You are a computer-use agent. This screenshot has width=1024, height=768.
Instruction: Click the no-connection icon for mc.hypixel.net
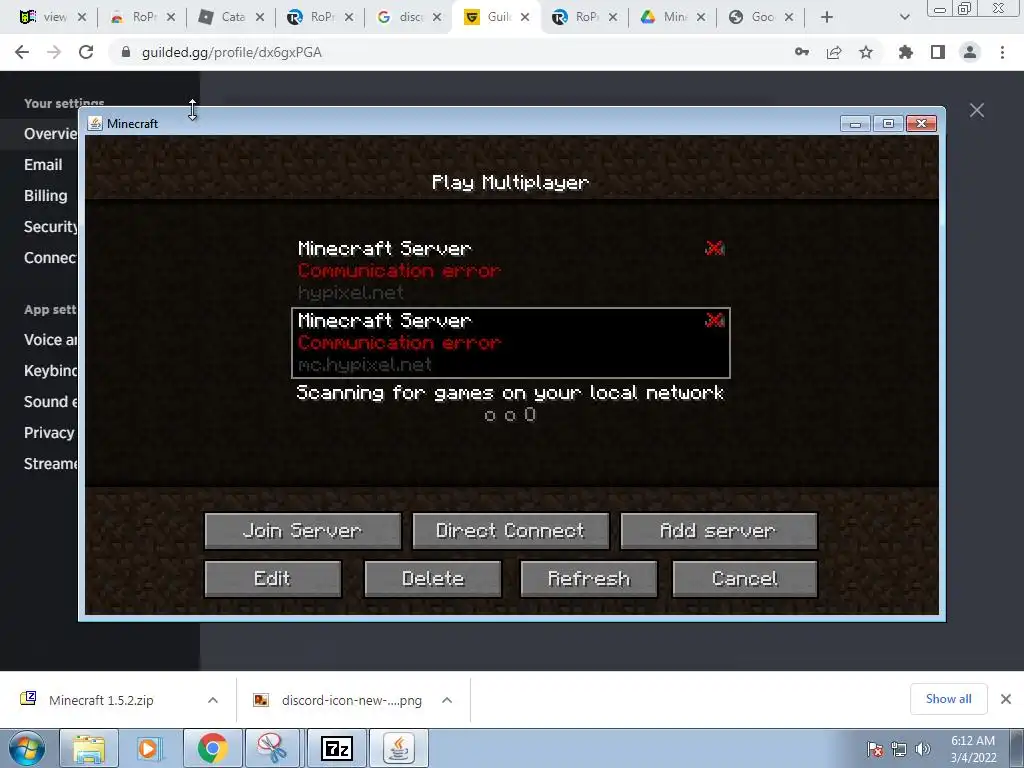point(714,320)
